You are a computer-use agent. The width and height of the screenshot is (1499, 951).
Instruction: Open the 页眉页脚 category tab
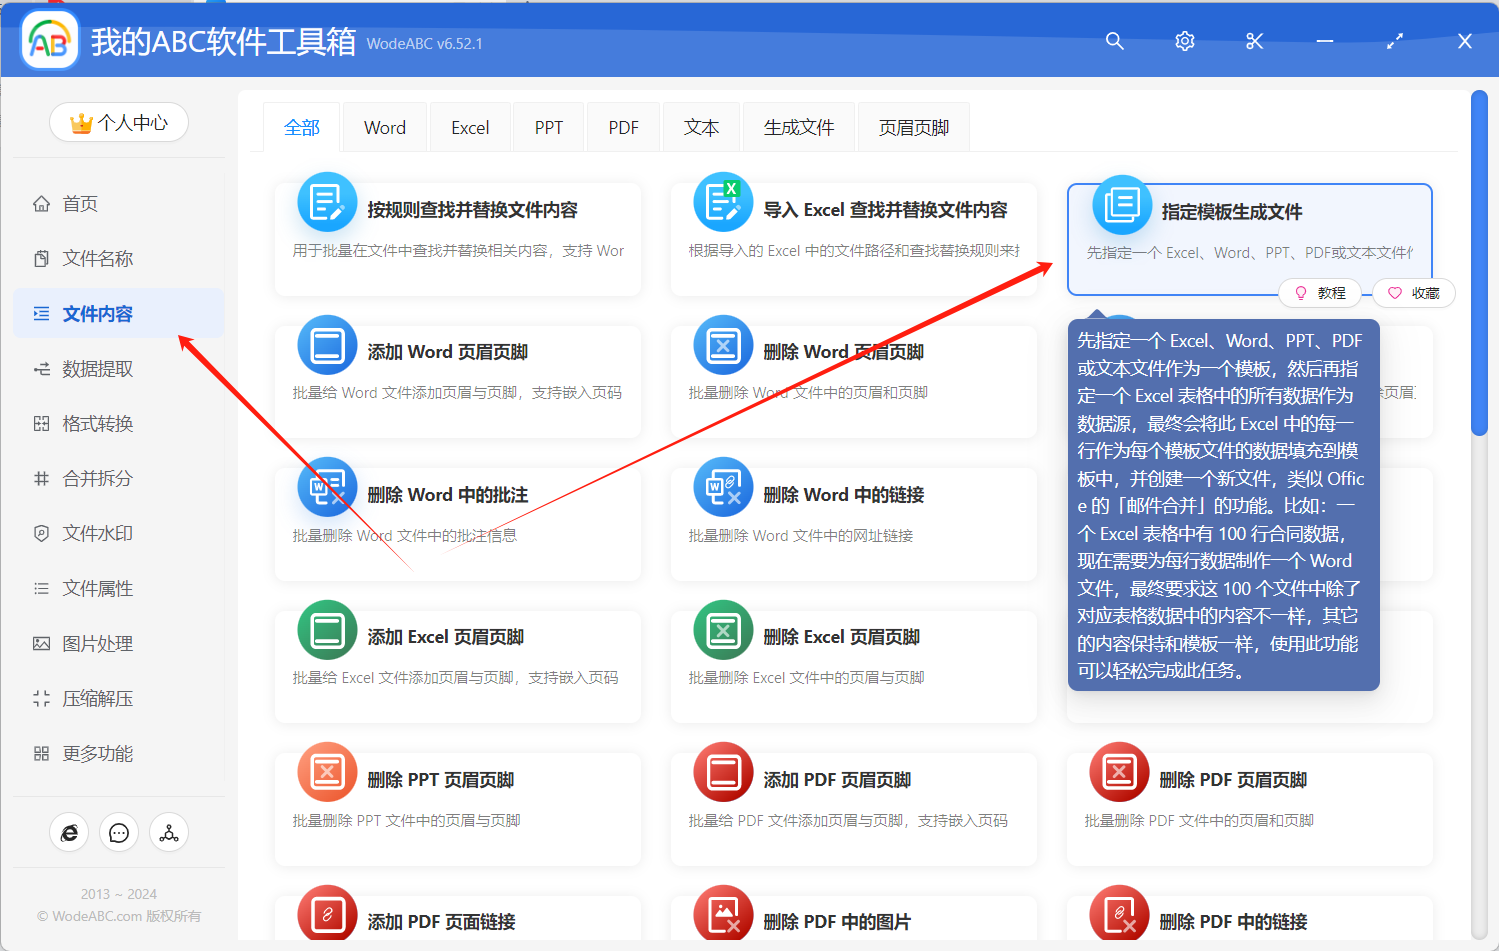[912, 127]
